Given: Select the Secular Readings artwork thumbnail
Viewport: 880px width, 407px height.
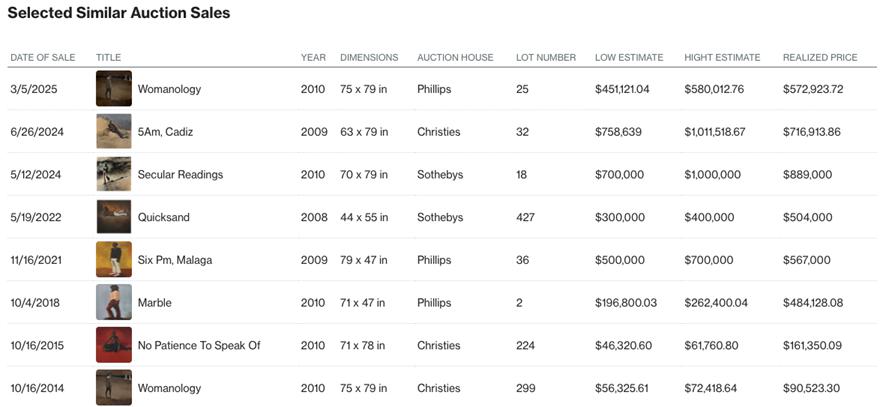Looking at the screenshot, I should [x=114, y=174].
